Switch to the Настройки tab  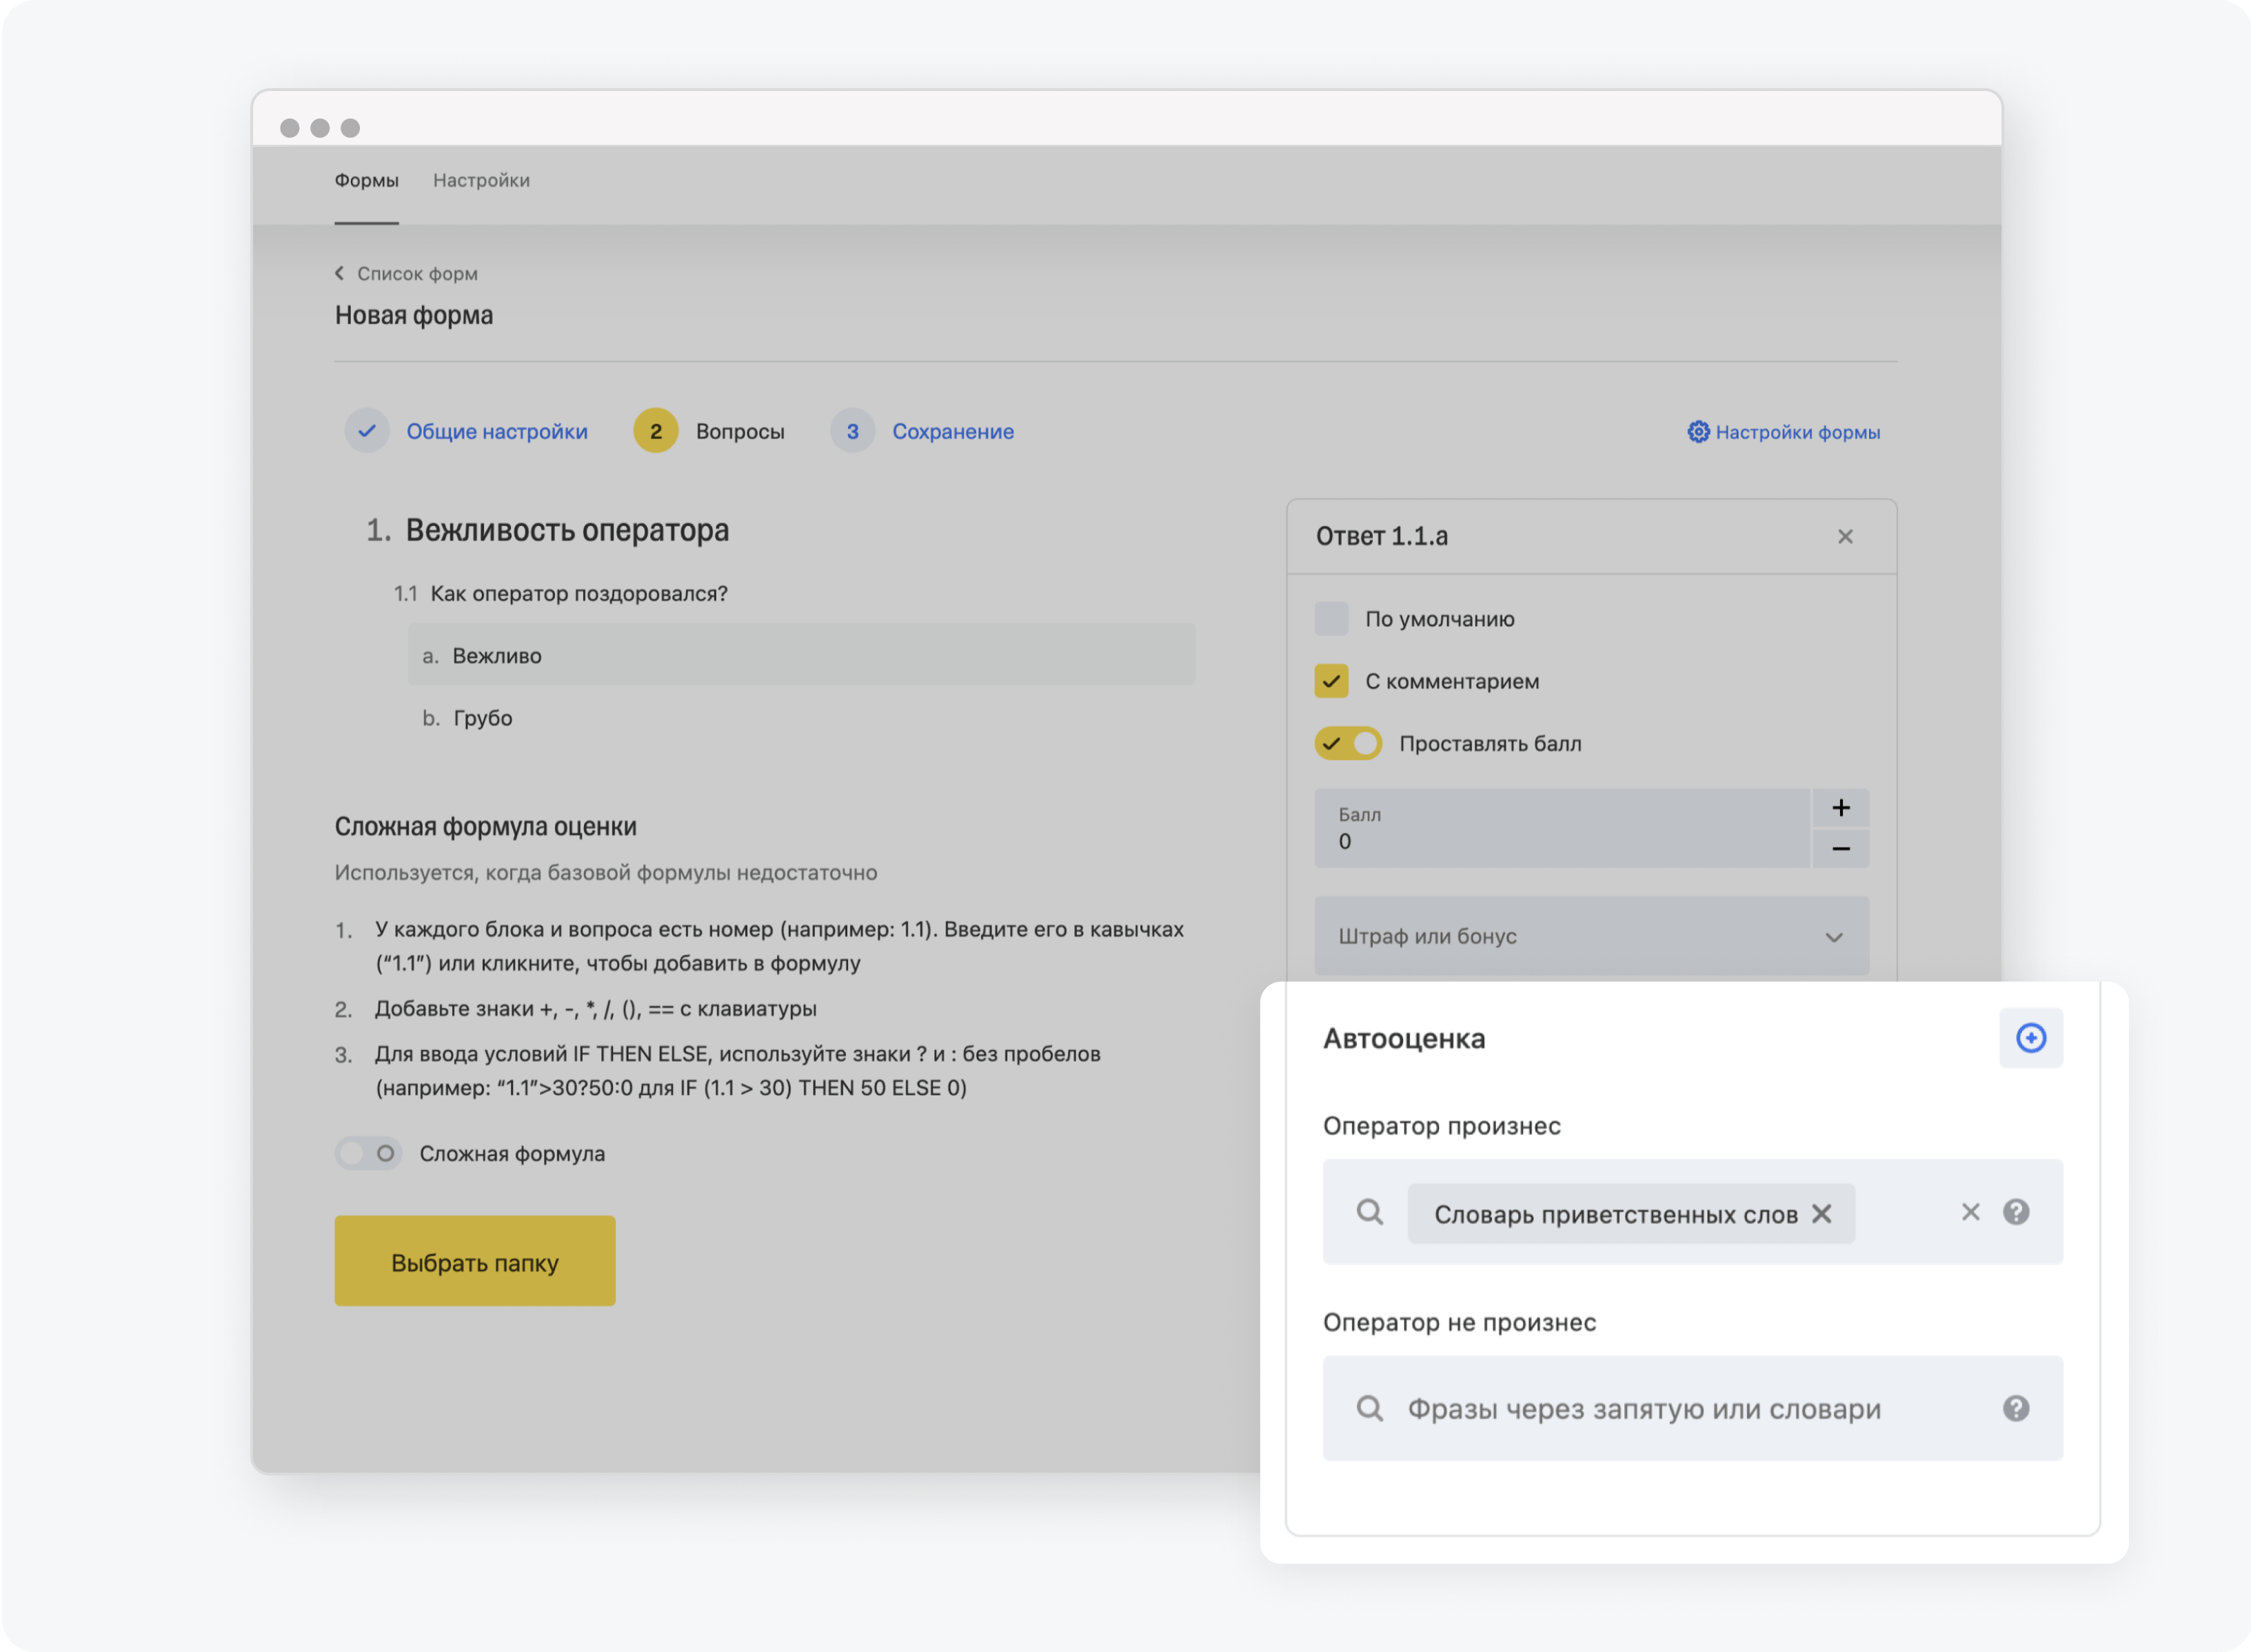pos(481,181)
